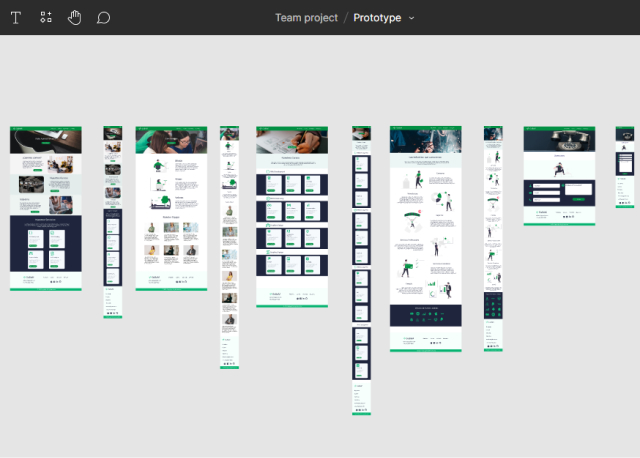640x458 pixels.
Task: Select the desktop frame with team photos
Action: point(171,209)
